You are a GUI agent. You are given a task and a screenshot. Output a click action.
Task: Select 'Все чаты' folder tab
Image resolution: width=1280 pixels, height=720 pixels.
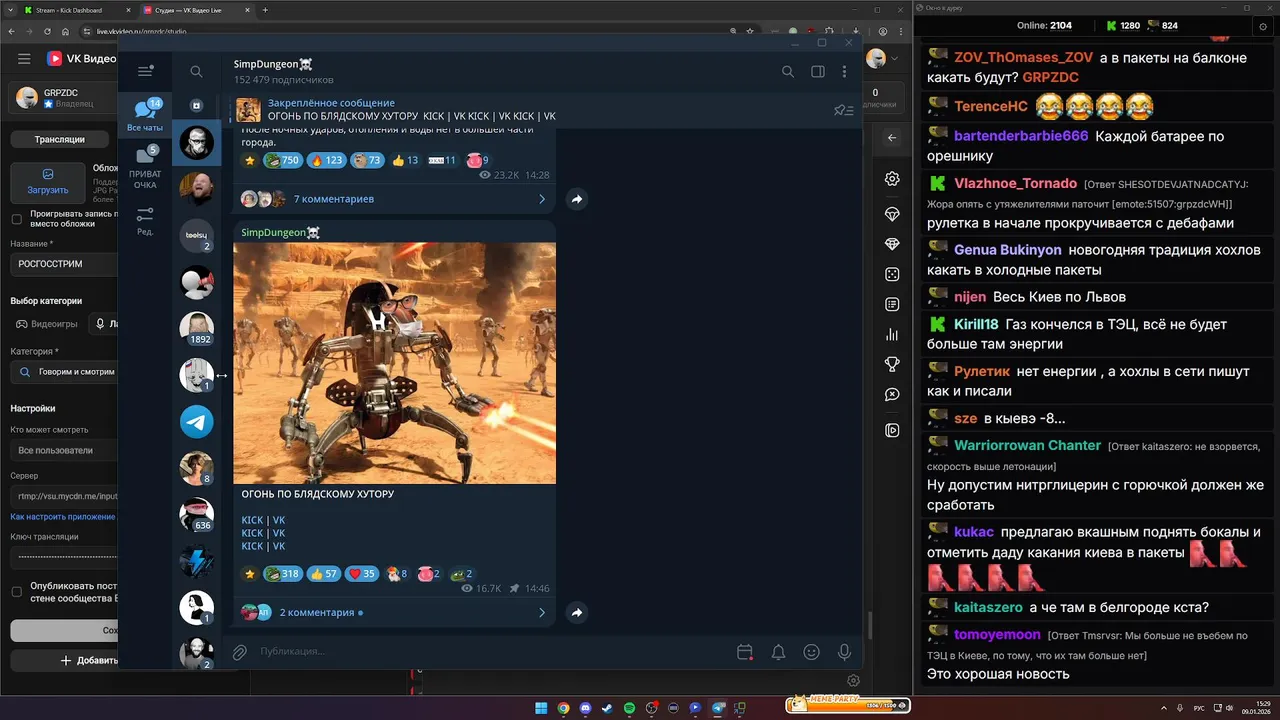coord(145,116)
